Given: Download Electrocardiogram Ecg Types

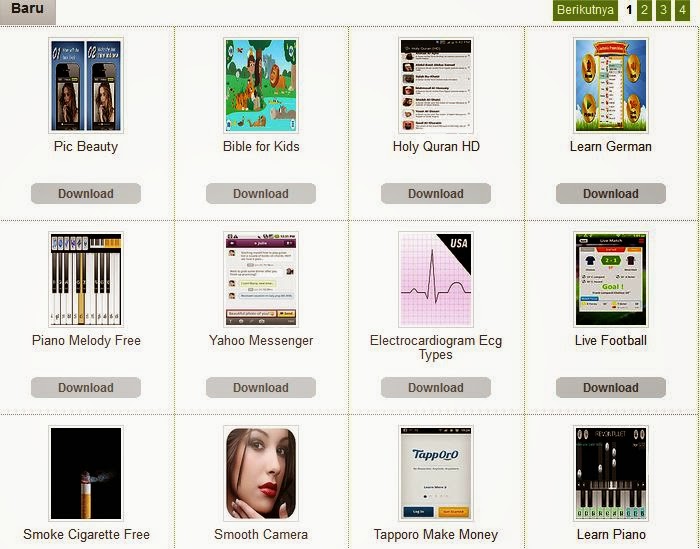Looking at the screenshot, I should (436, 387).
